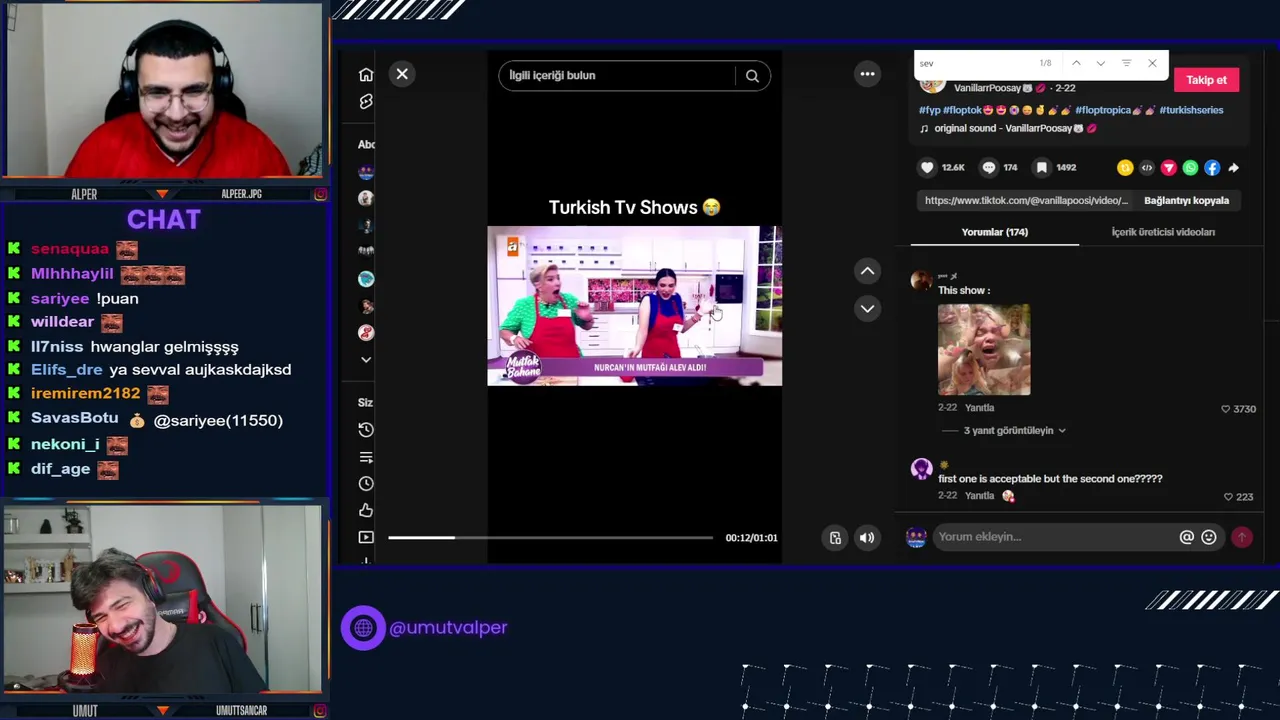The image size is (1280, 720).
Task: Go to the previous TikTok video
Action: pyautogui.click(x=867, y=271)
